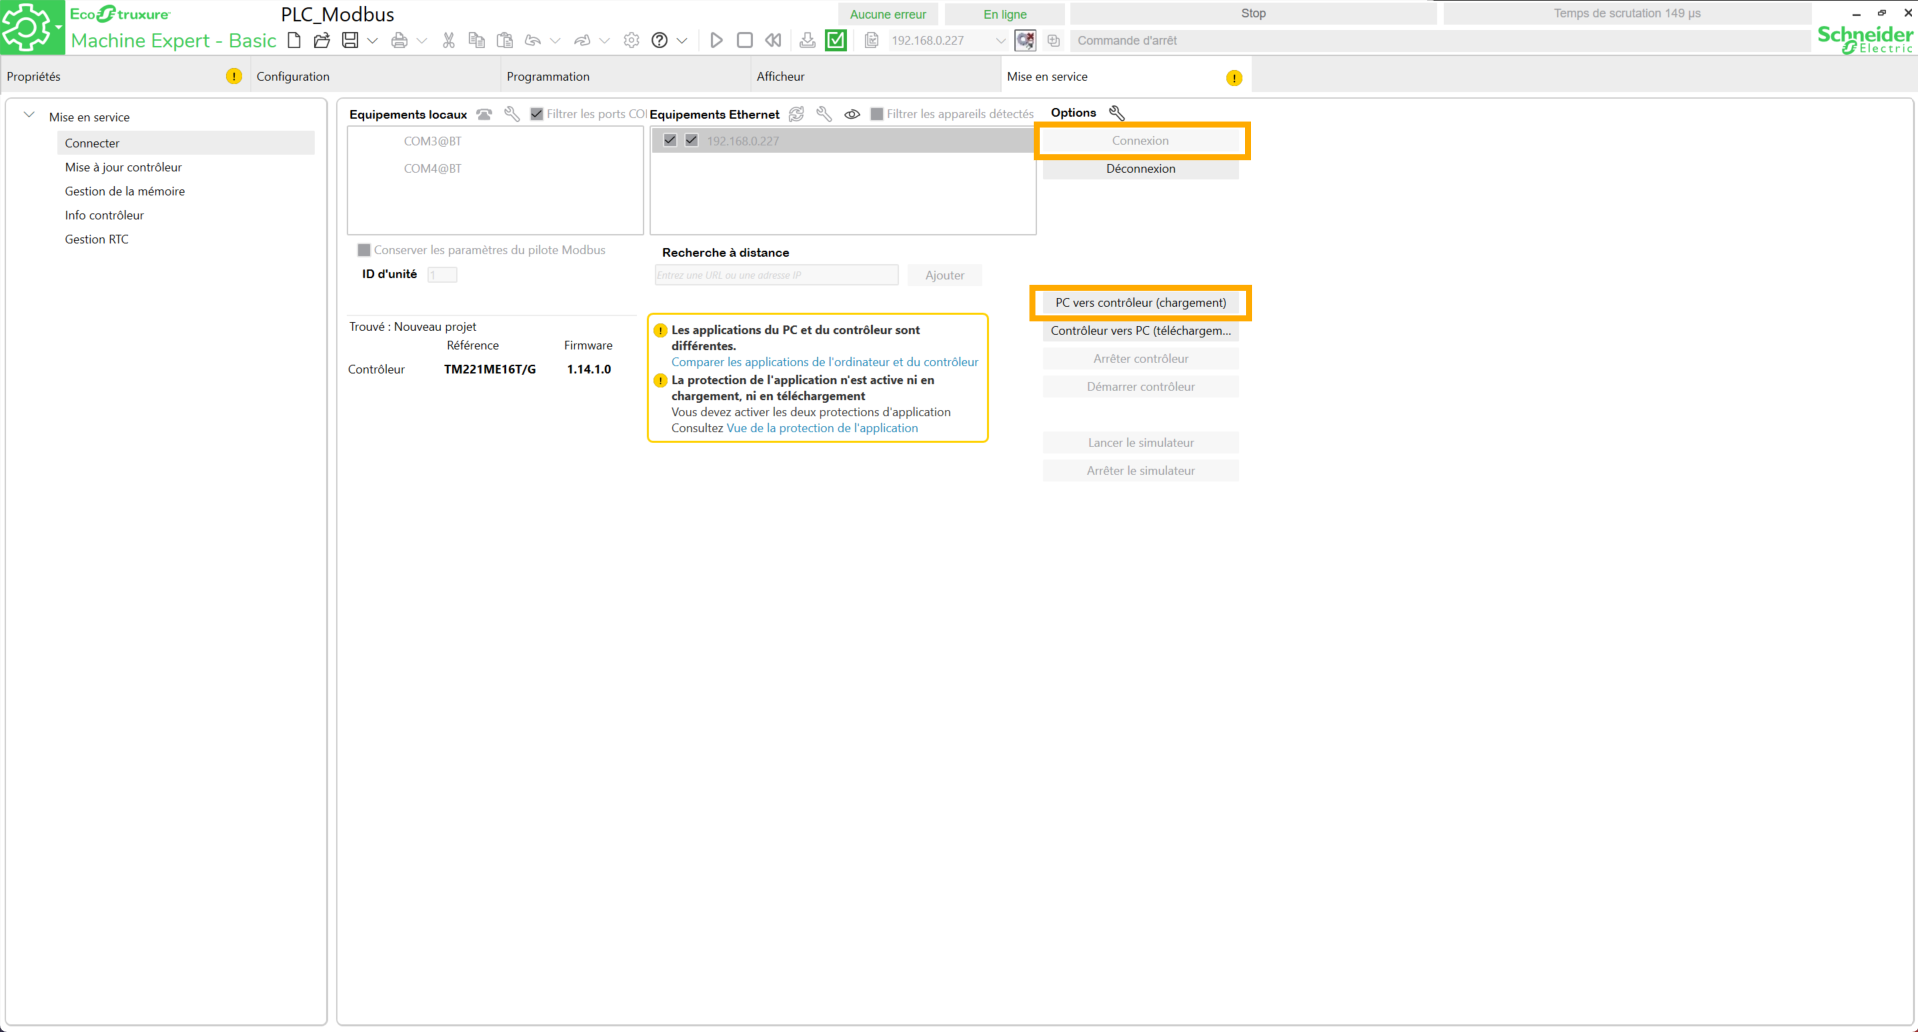1918x1032 pixels.
Task: Click the modem phone icon for local equipment
Action: coord(484,114)
